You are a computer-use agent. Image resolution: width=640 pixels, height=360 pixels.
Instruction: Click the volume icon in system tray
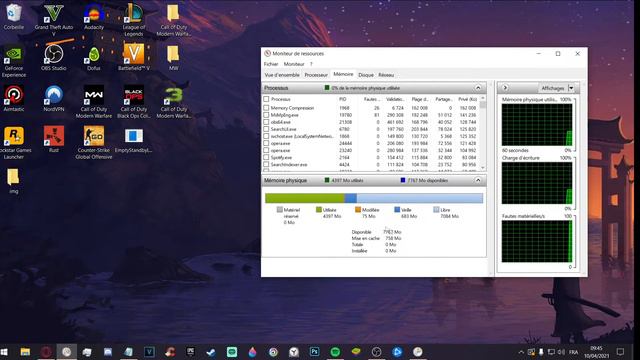point(562,352)
